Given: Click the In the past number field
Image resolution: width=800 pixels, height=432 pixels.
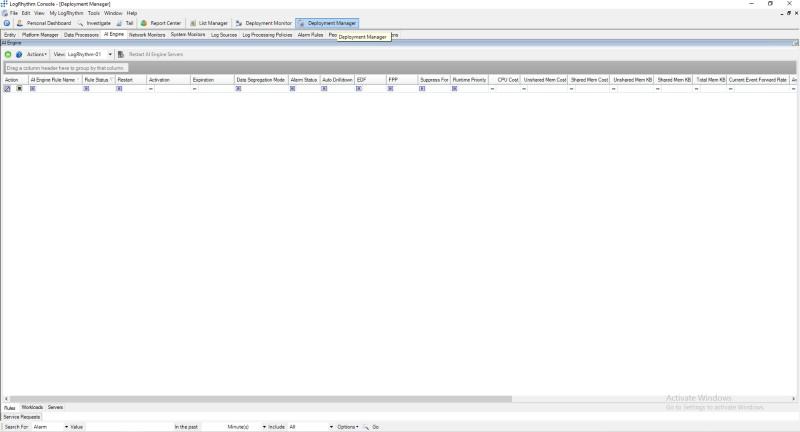Looking at the screenshot, I should [213, 427].
